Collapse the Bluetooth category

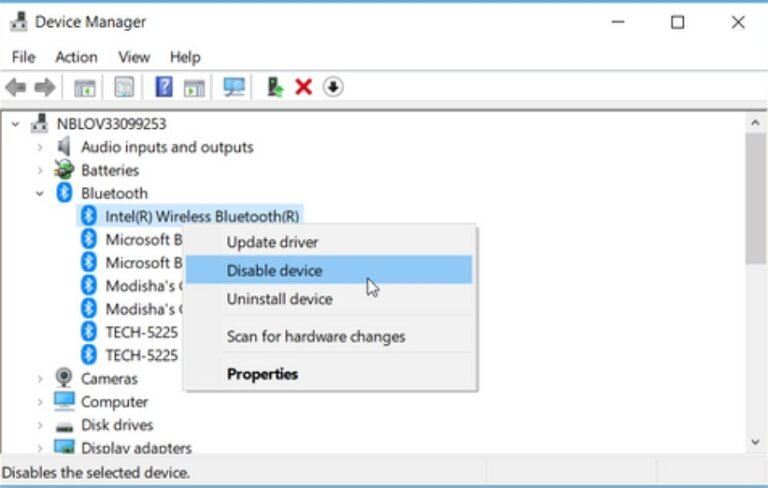coord(40,193)
